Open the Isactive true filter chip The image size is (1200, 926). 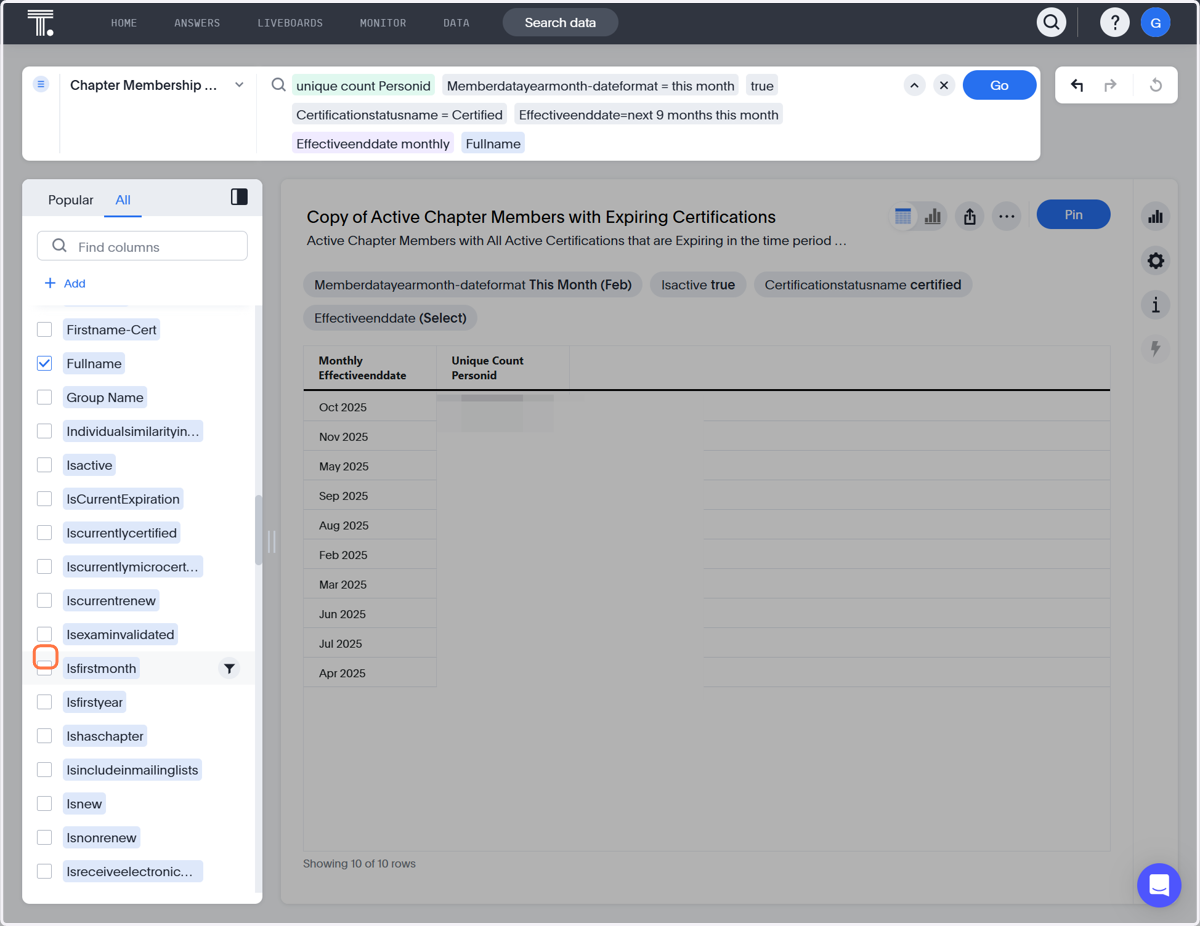(698, 285)
